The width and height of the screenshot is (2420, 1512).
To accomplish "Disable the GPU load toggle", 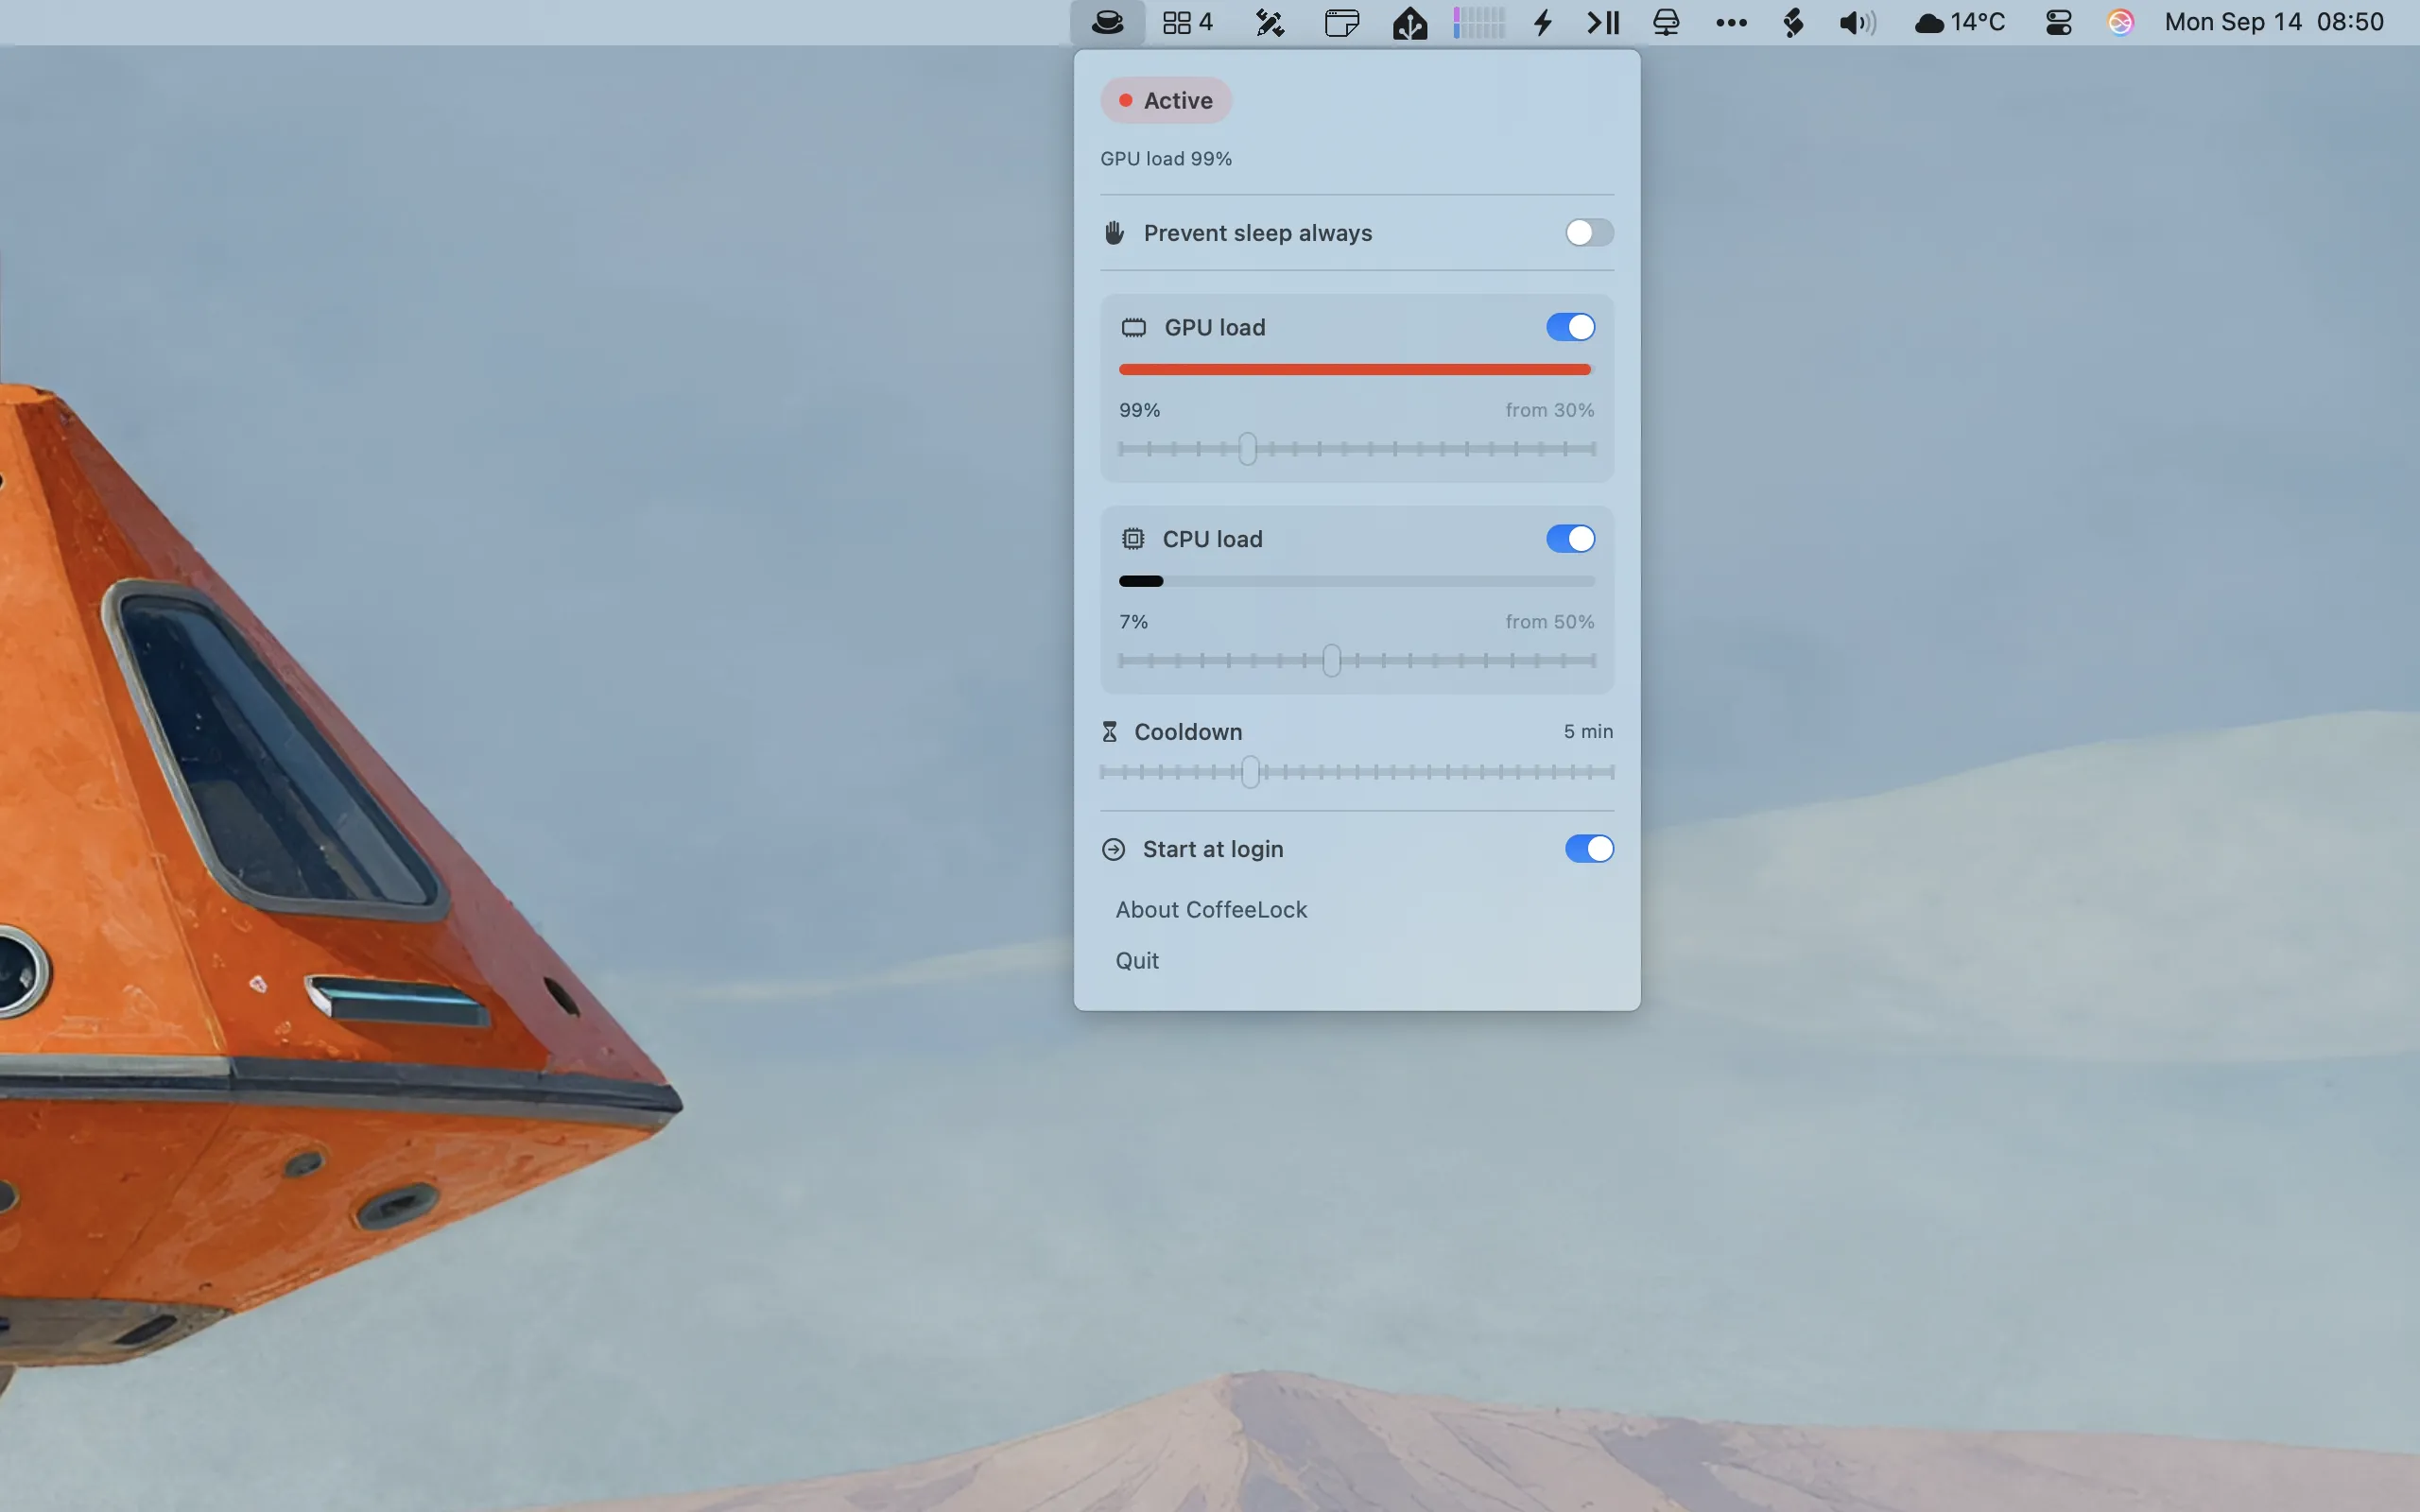I will [1570, 327].
